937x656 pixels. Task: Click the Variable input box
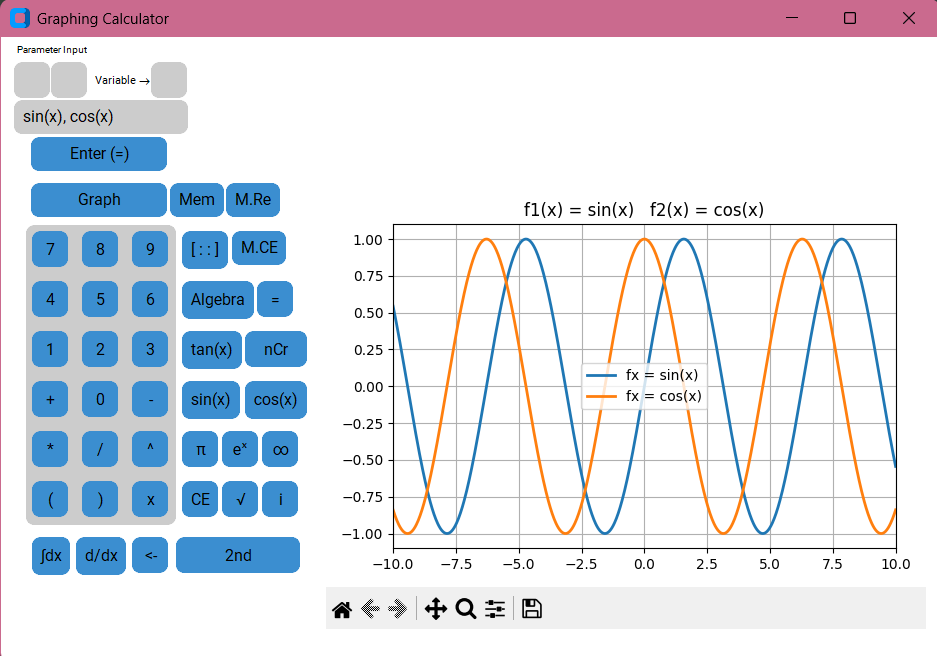(168, 80)
